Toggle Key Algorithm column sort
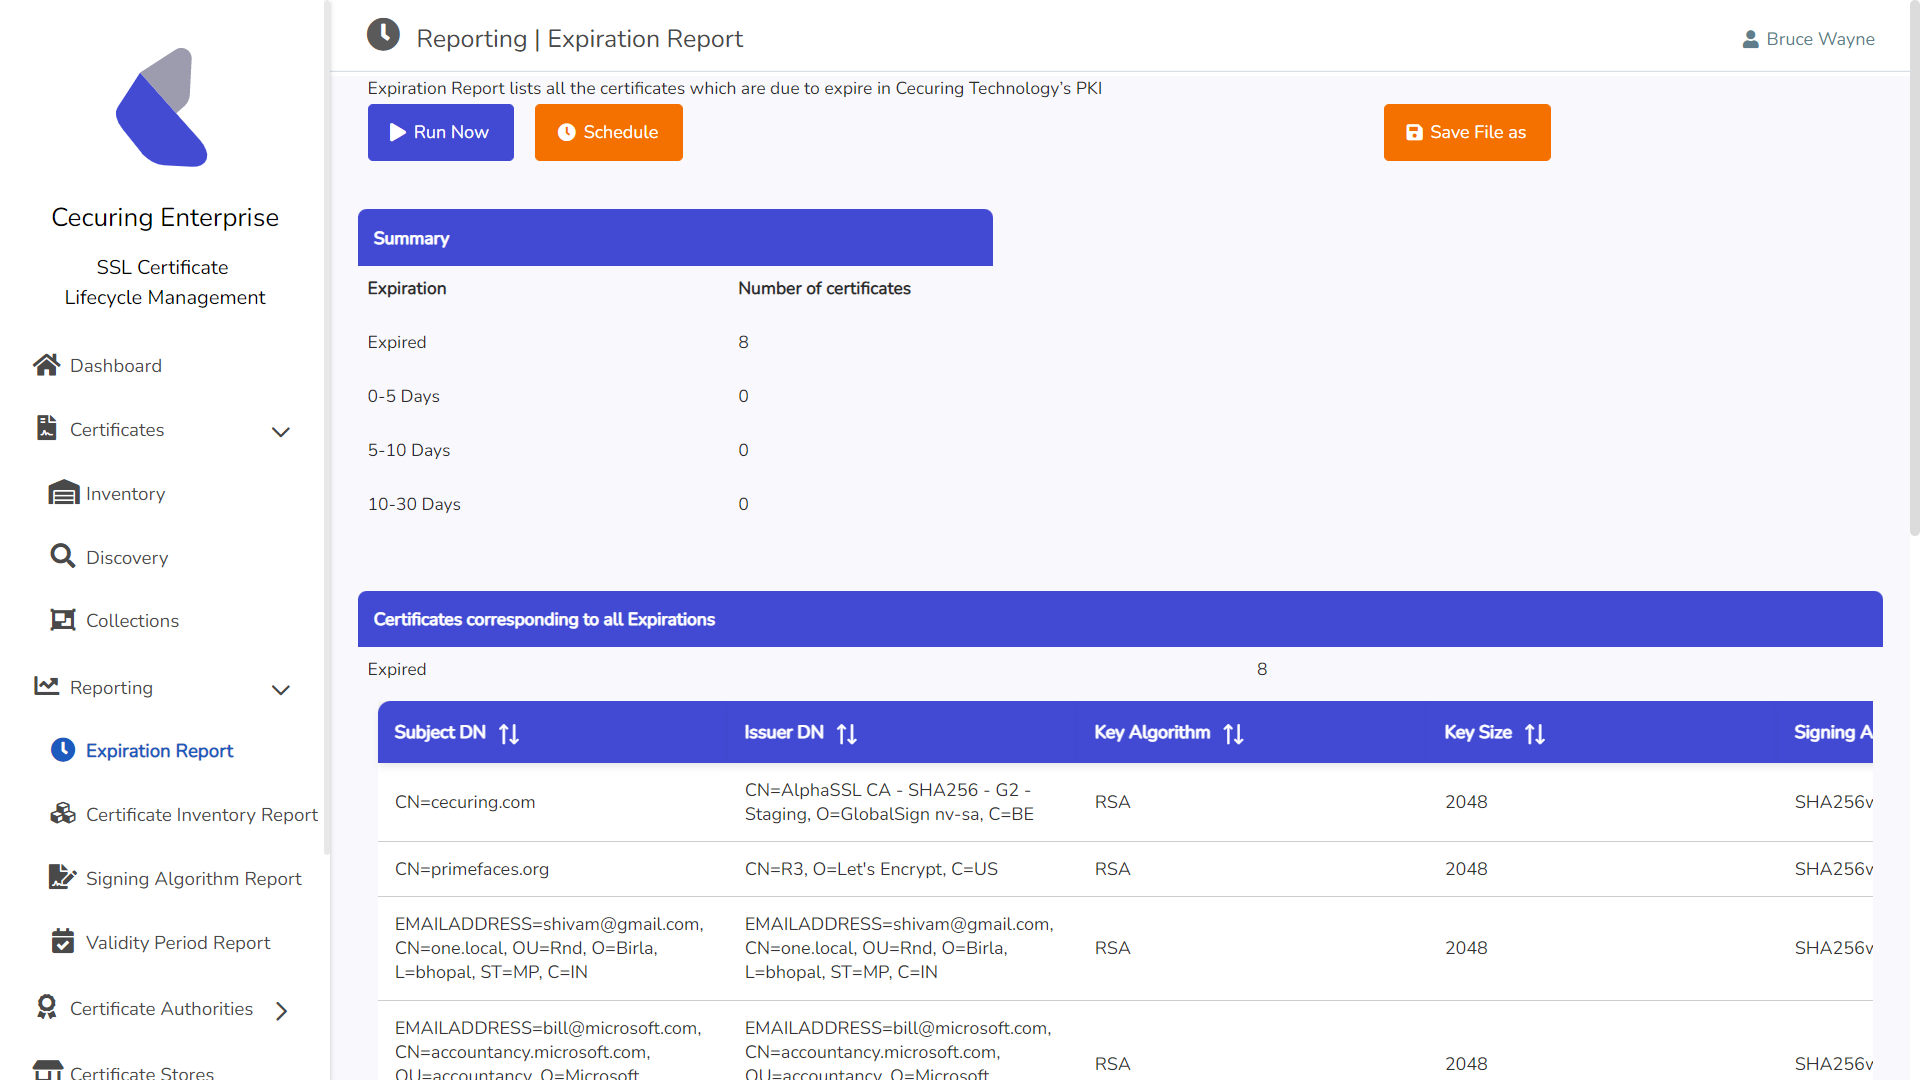The image size is (1920, 1080). (1233, 734)
